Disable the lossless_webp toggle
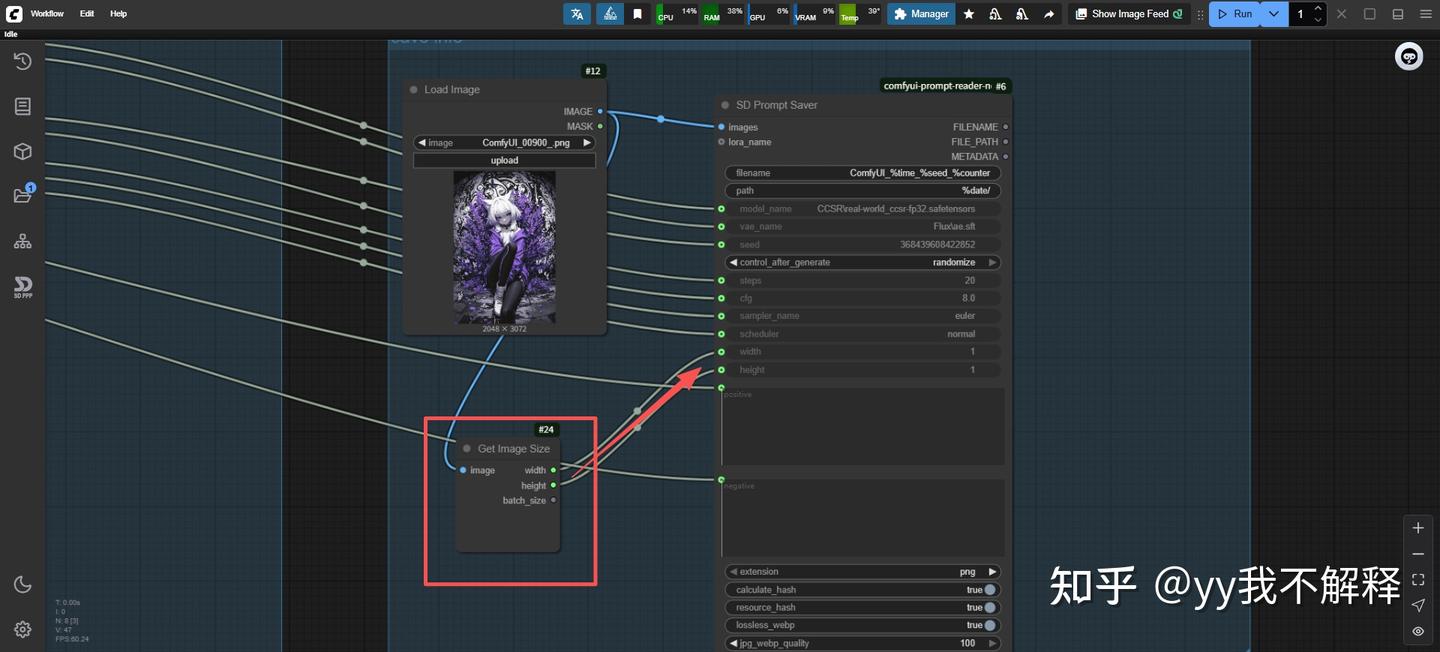 tap(989, 625)
